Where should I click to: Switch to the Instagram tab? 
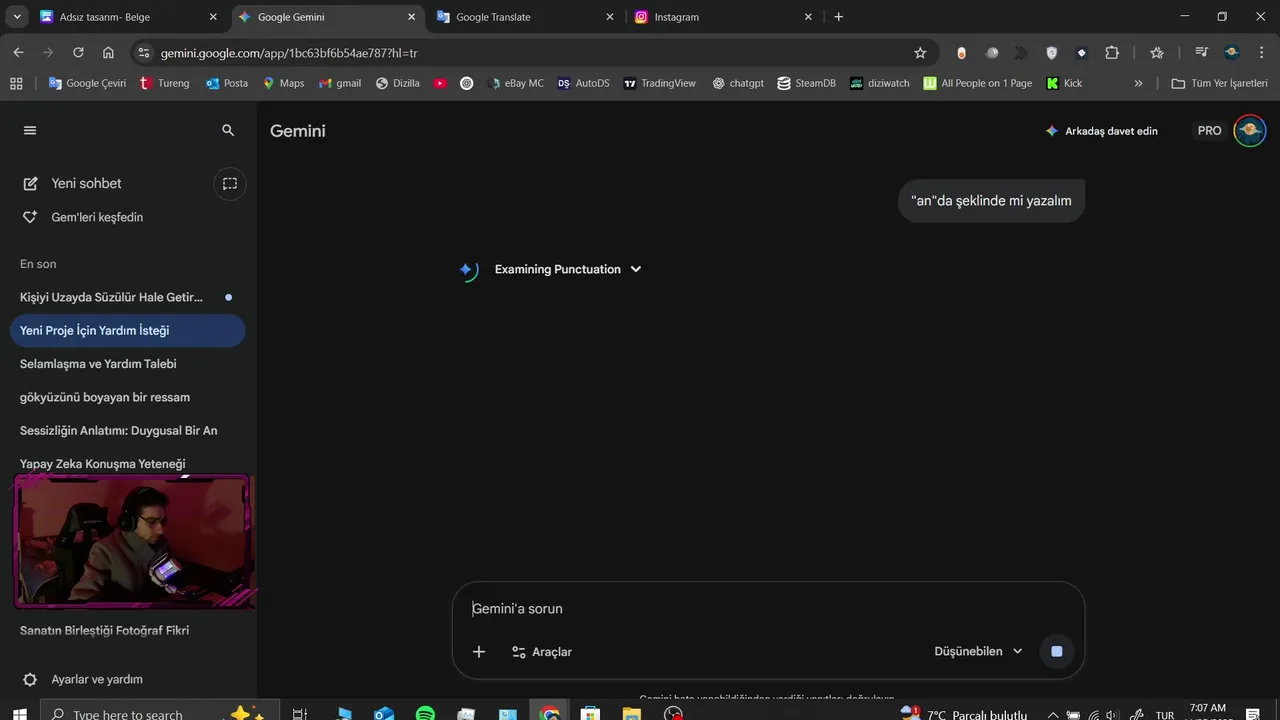tap(725, 17)
